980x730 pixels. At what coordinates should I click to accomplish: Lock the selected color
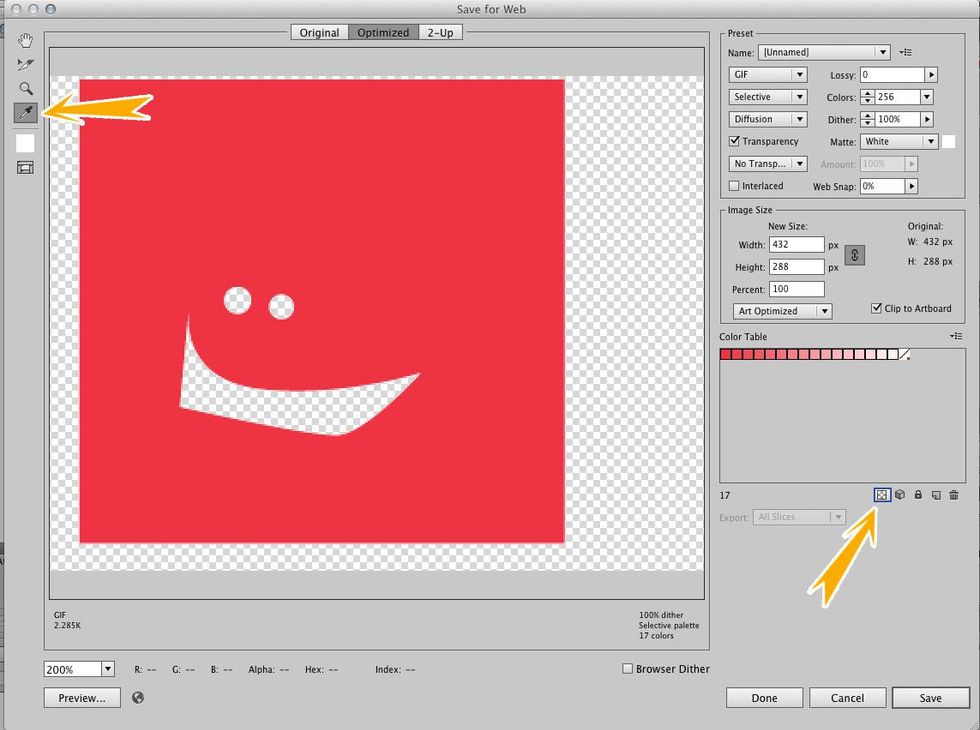917,495
